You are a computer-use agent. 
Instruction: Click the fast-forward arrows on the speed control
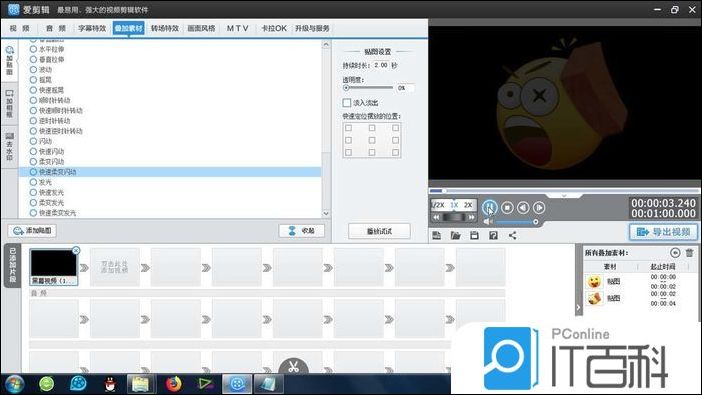[471, 217]
